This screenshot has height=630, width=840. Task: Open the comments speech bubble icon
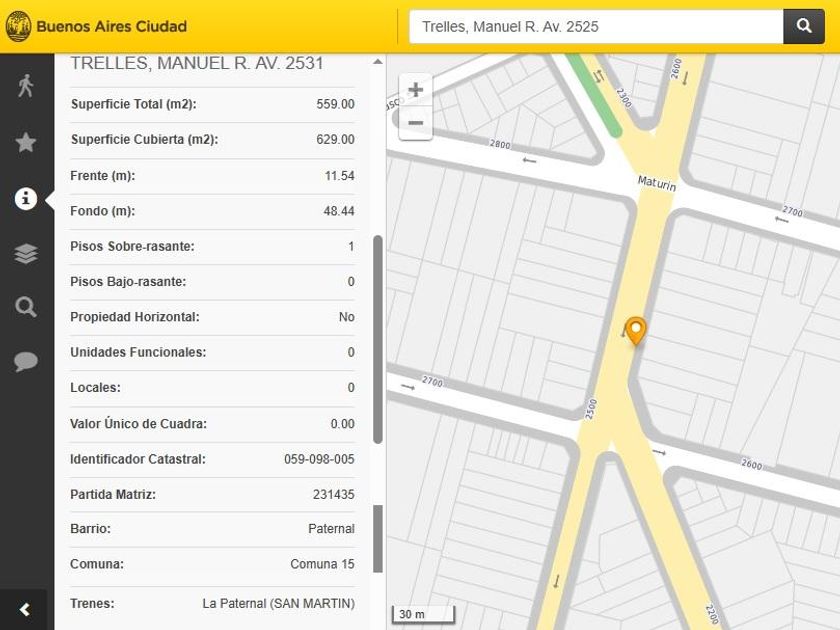tap(25, 362)
